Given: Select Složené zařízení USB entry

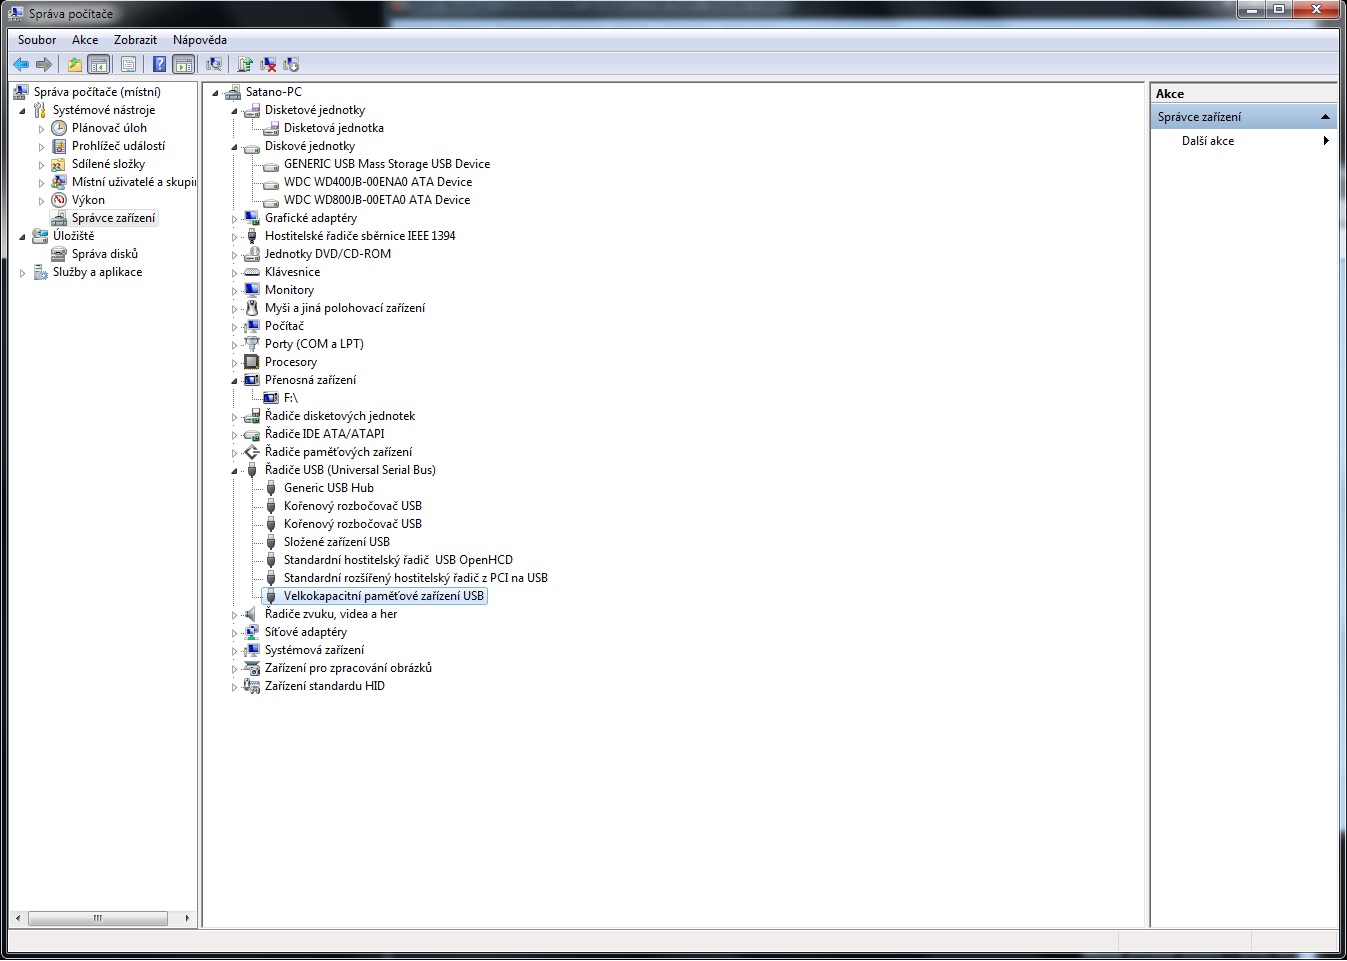Looking at the screenshot, I should point(337,542).
